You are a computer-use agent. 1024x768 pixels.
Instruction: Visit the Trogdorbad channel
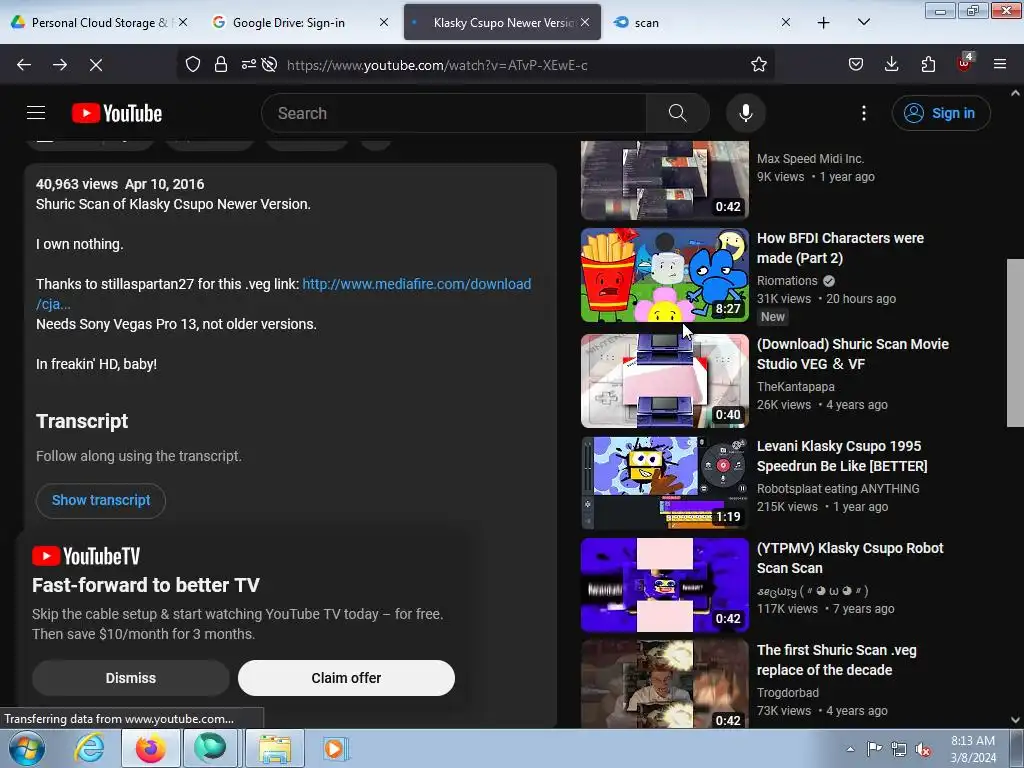coord(788,692)
